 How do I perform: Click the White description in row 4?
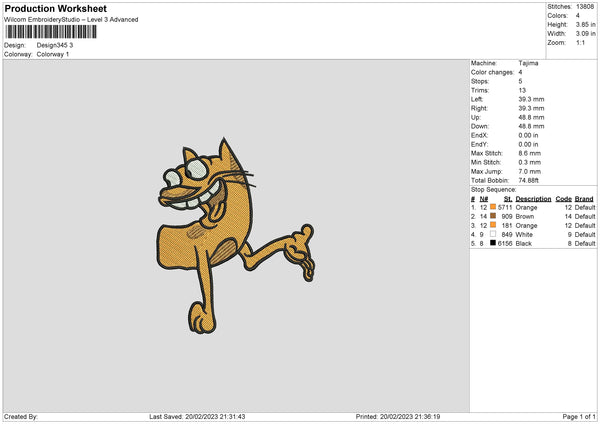pos(524,235)
